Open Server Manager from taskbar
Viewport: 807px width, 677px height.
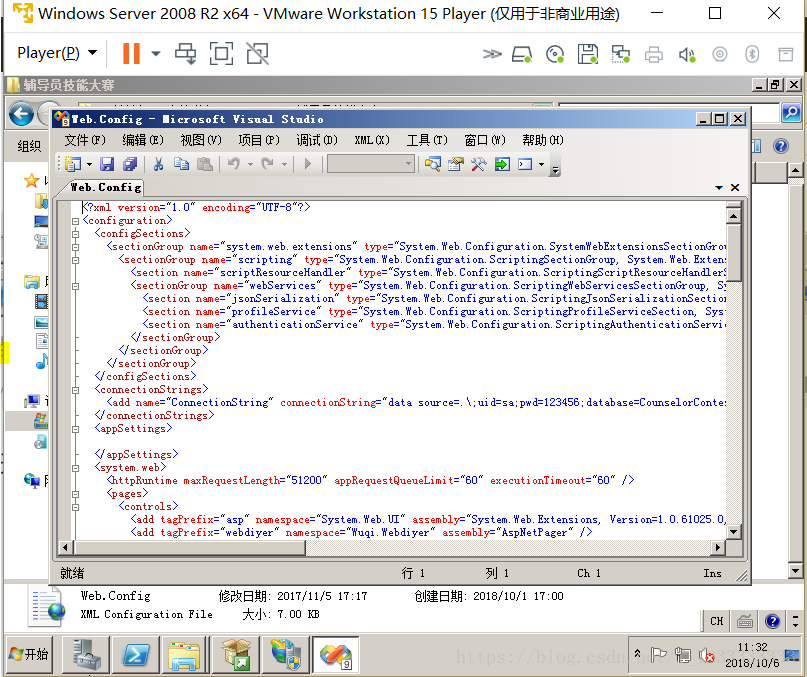pos(86,654)
